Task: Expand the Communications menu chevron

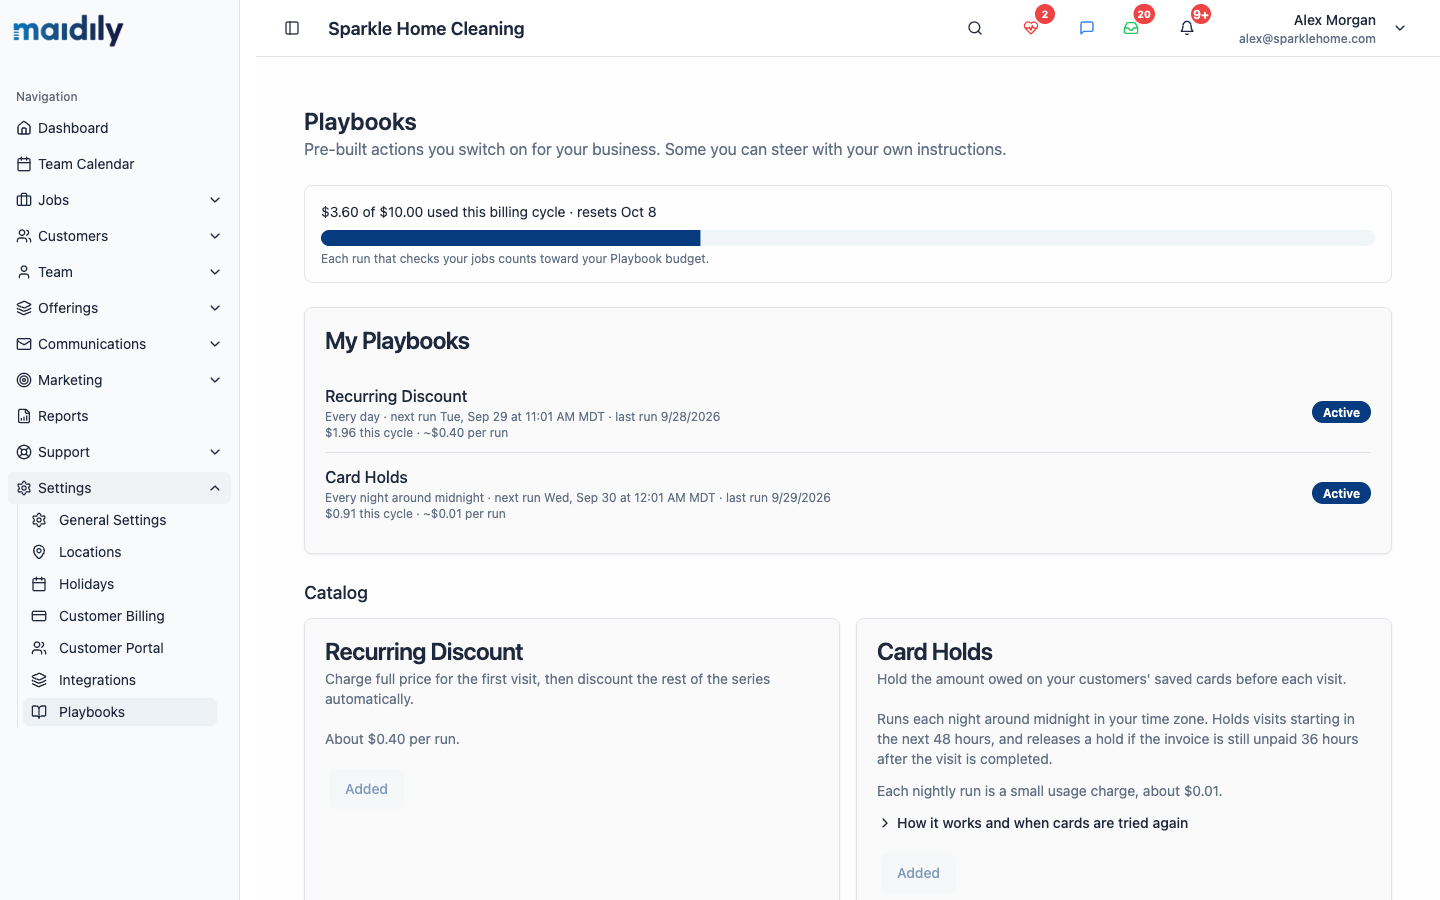Action: click(x=215, y=344)
